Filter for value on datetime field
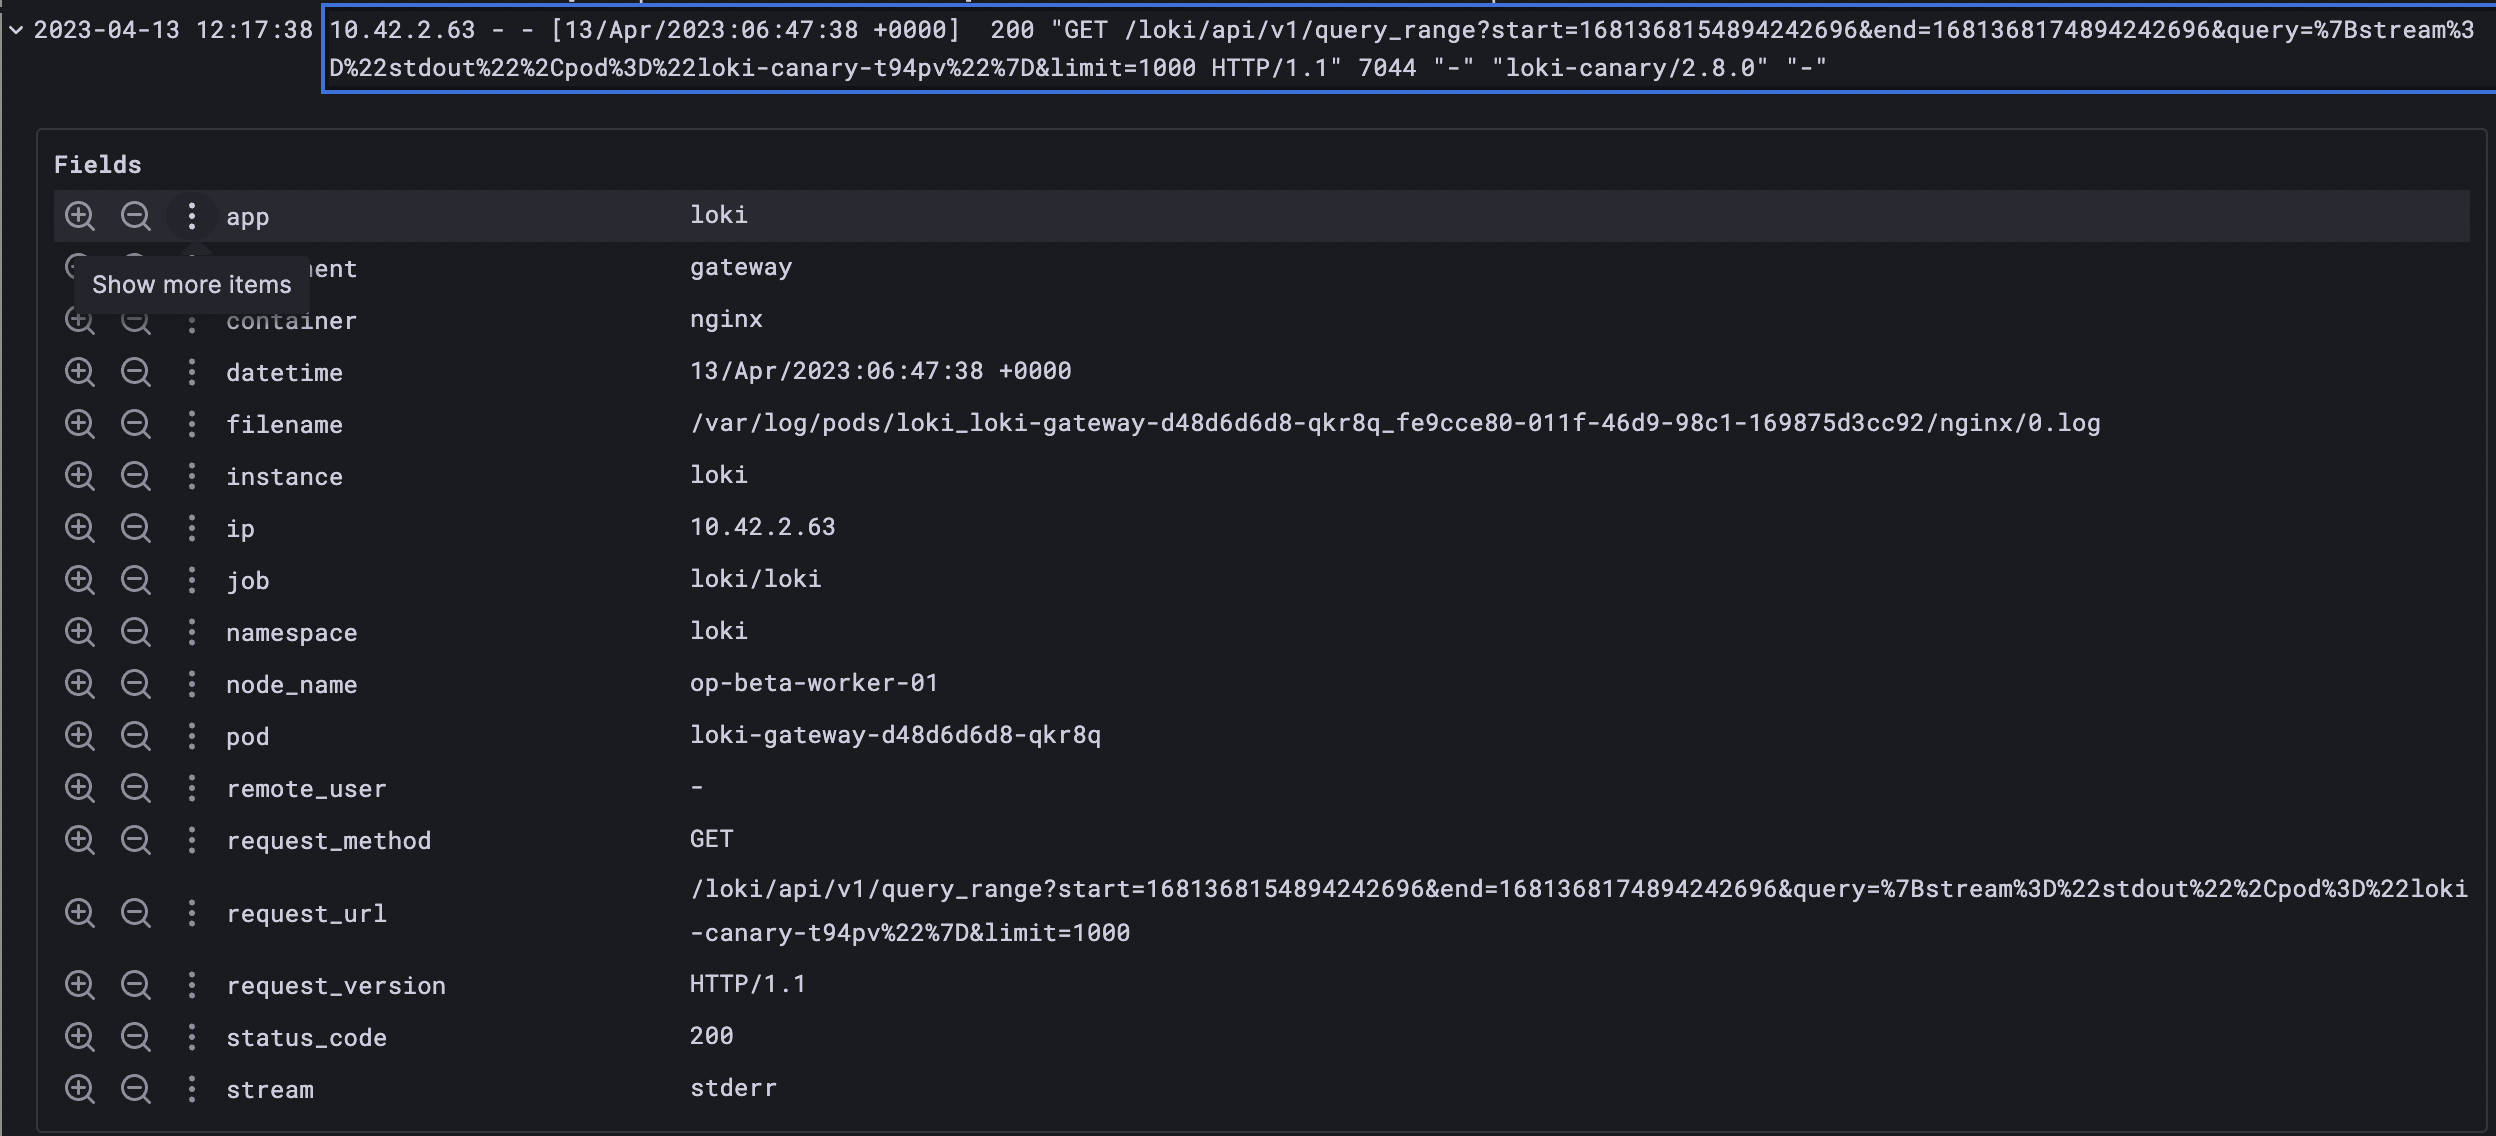Viewport: 2496px width, 1136px height. tap(79, 372)
